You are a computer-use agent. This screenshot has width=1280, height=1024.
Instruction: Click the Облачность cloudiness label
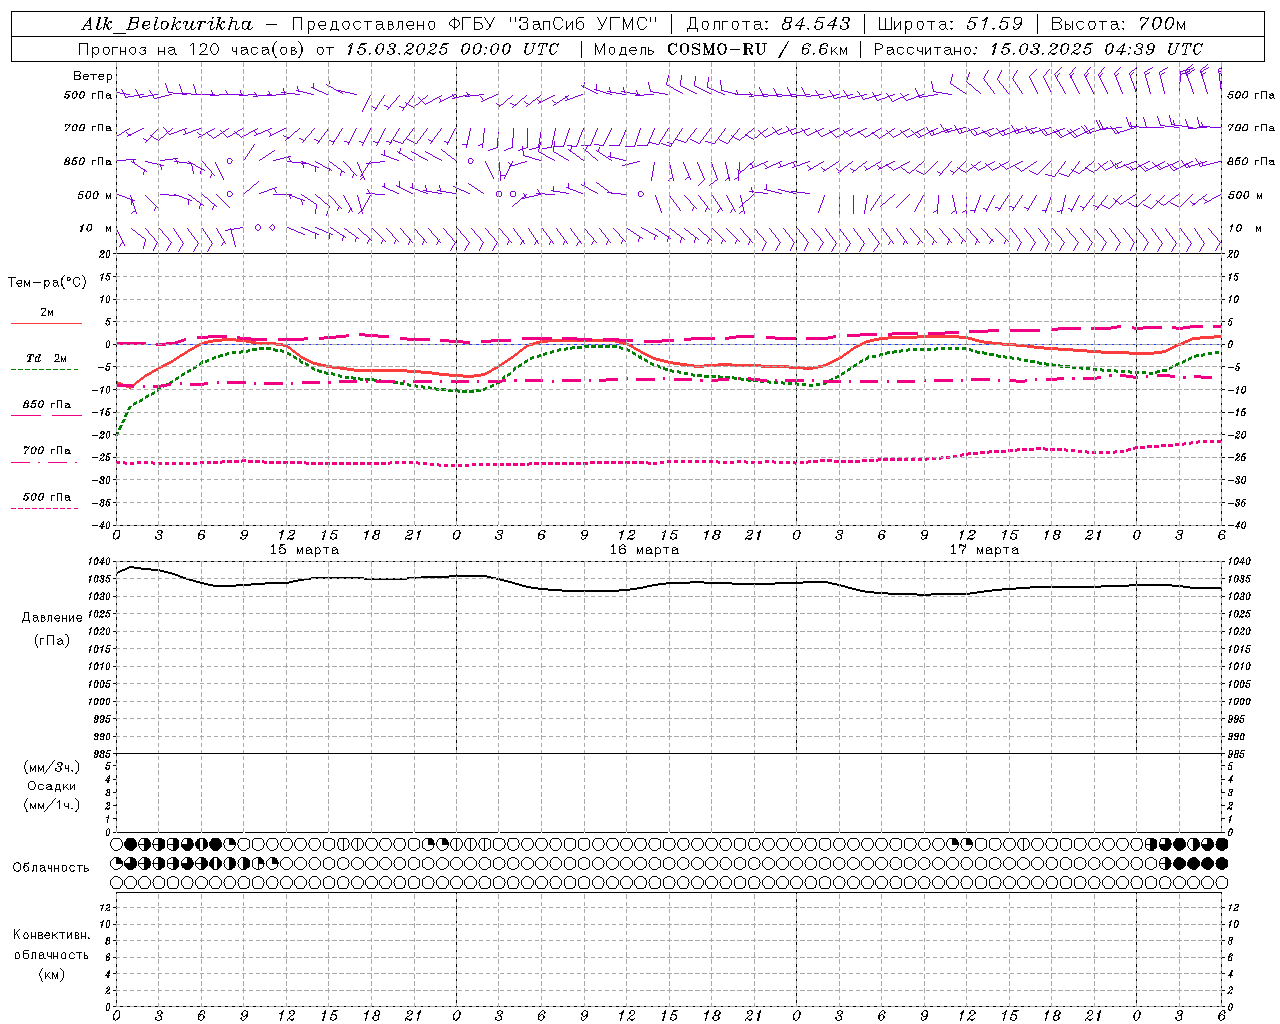(x=51, y=868)
